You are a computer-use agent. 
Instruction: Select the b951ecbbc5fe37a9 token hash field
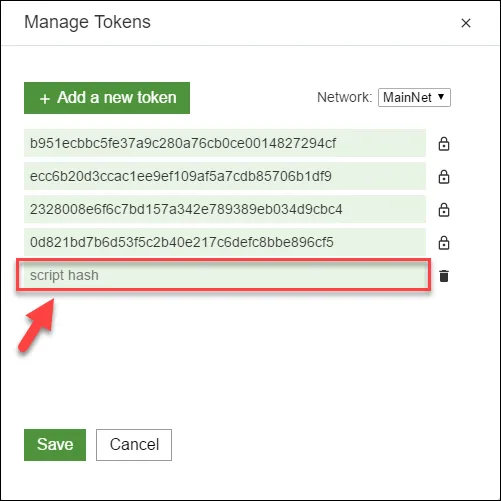click(x=225, y=143)
